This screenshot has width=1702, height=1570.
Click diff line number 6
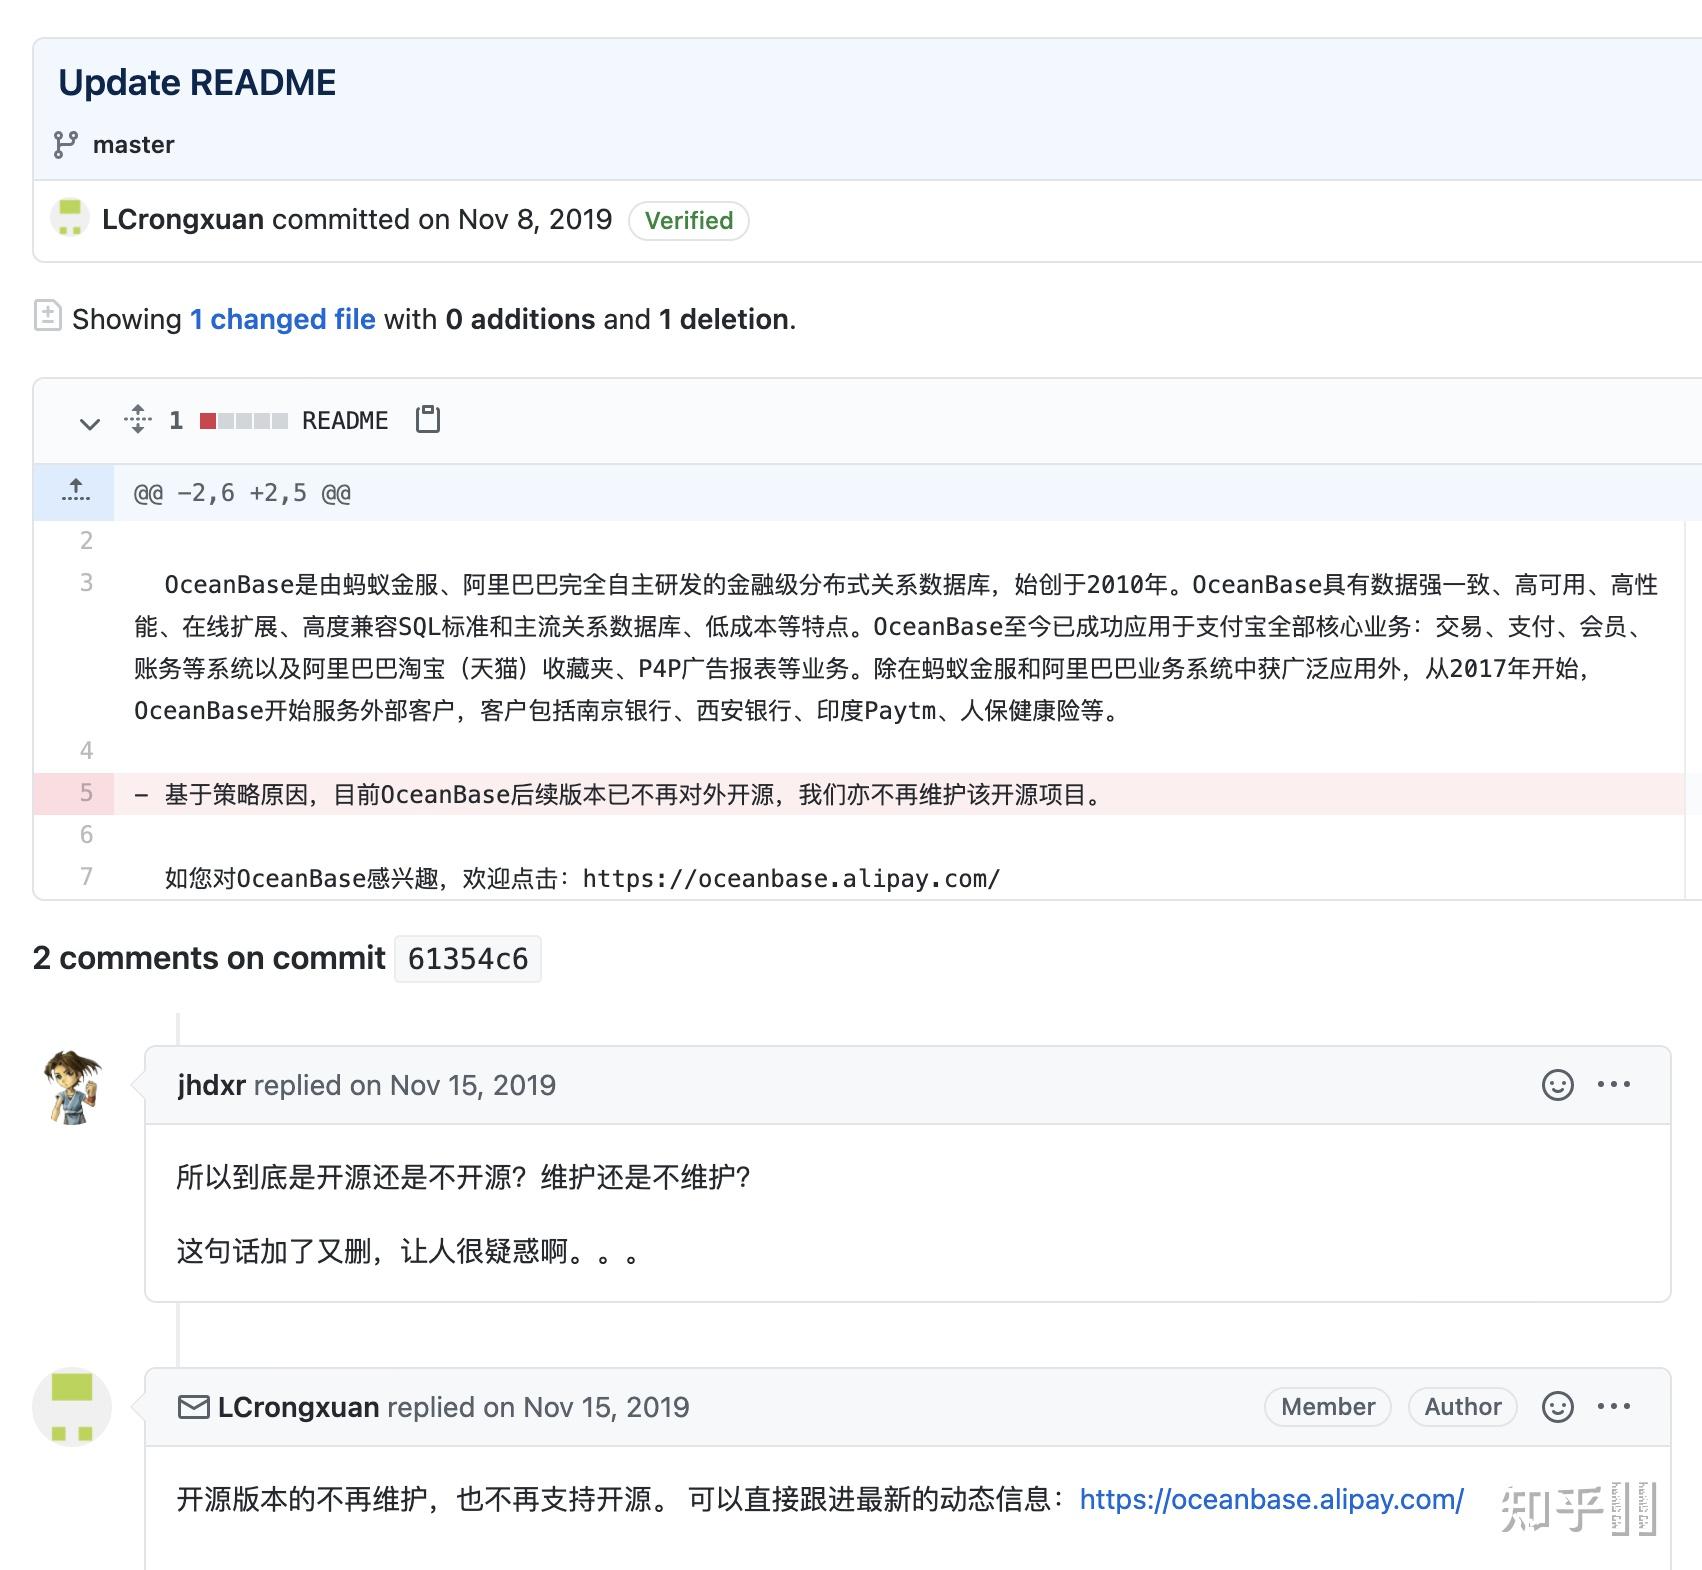pos(86,835)
